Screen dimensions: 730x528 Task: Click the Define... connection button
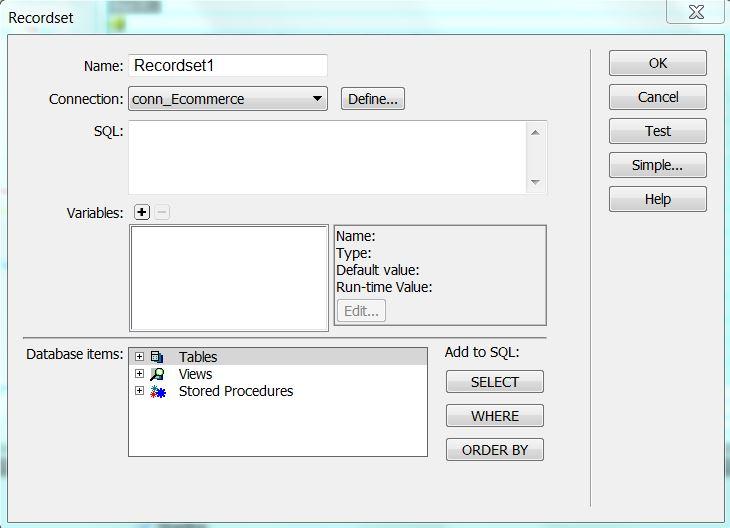click(x=372, y=99)
